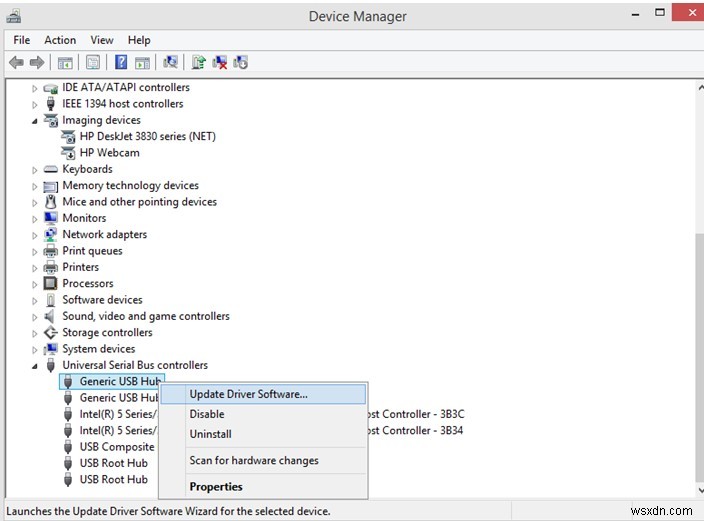The width and height of the screenshot is (704, 521).
Task: Click the Disable device toolbar icon
Action: click(240, 62)
